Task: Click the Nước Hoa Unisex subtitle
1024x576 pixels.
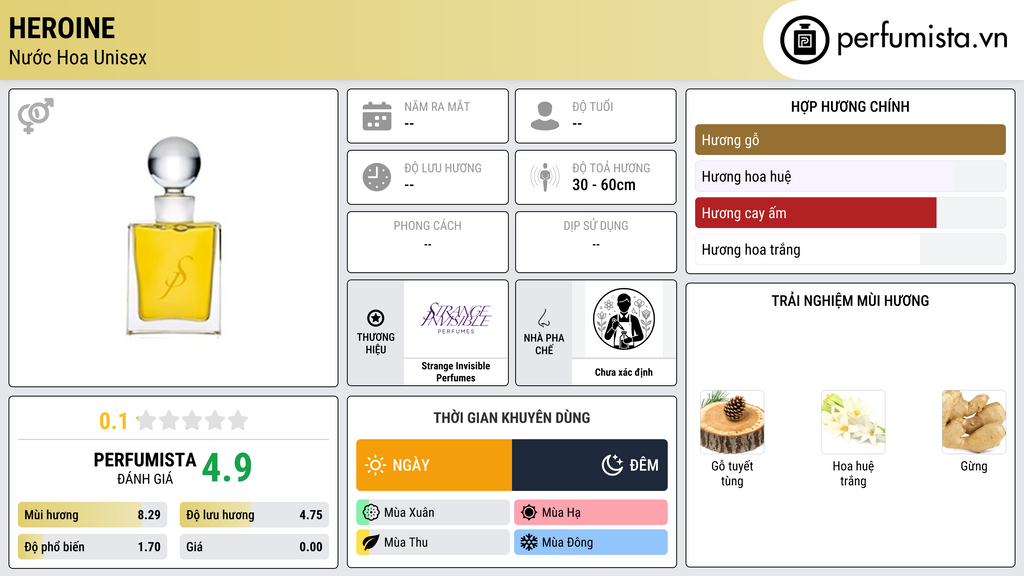Action: pos(78,57)
